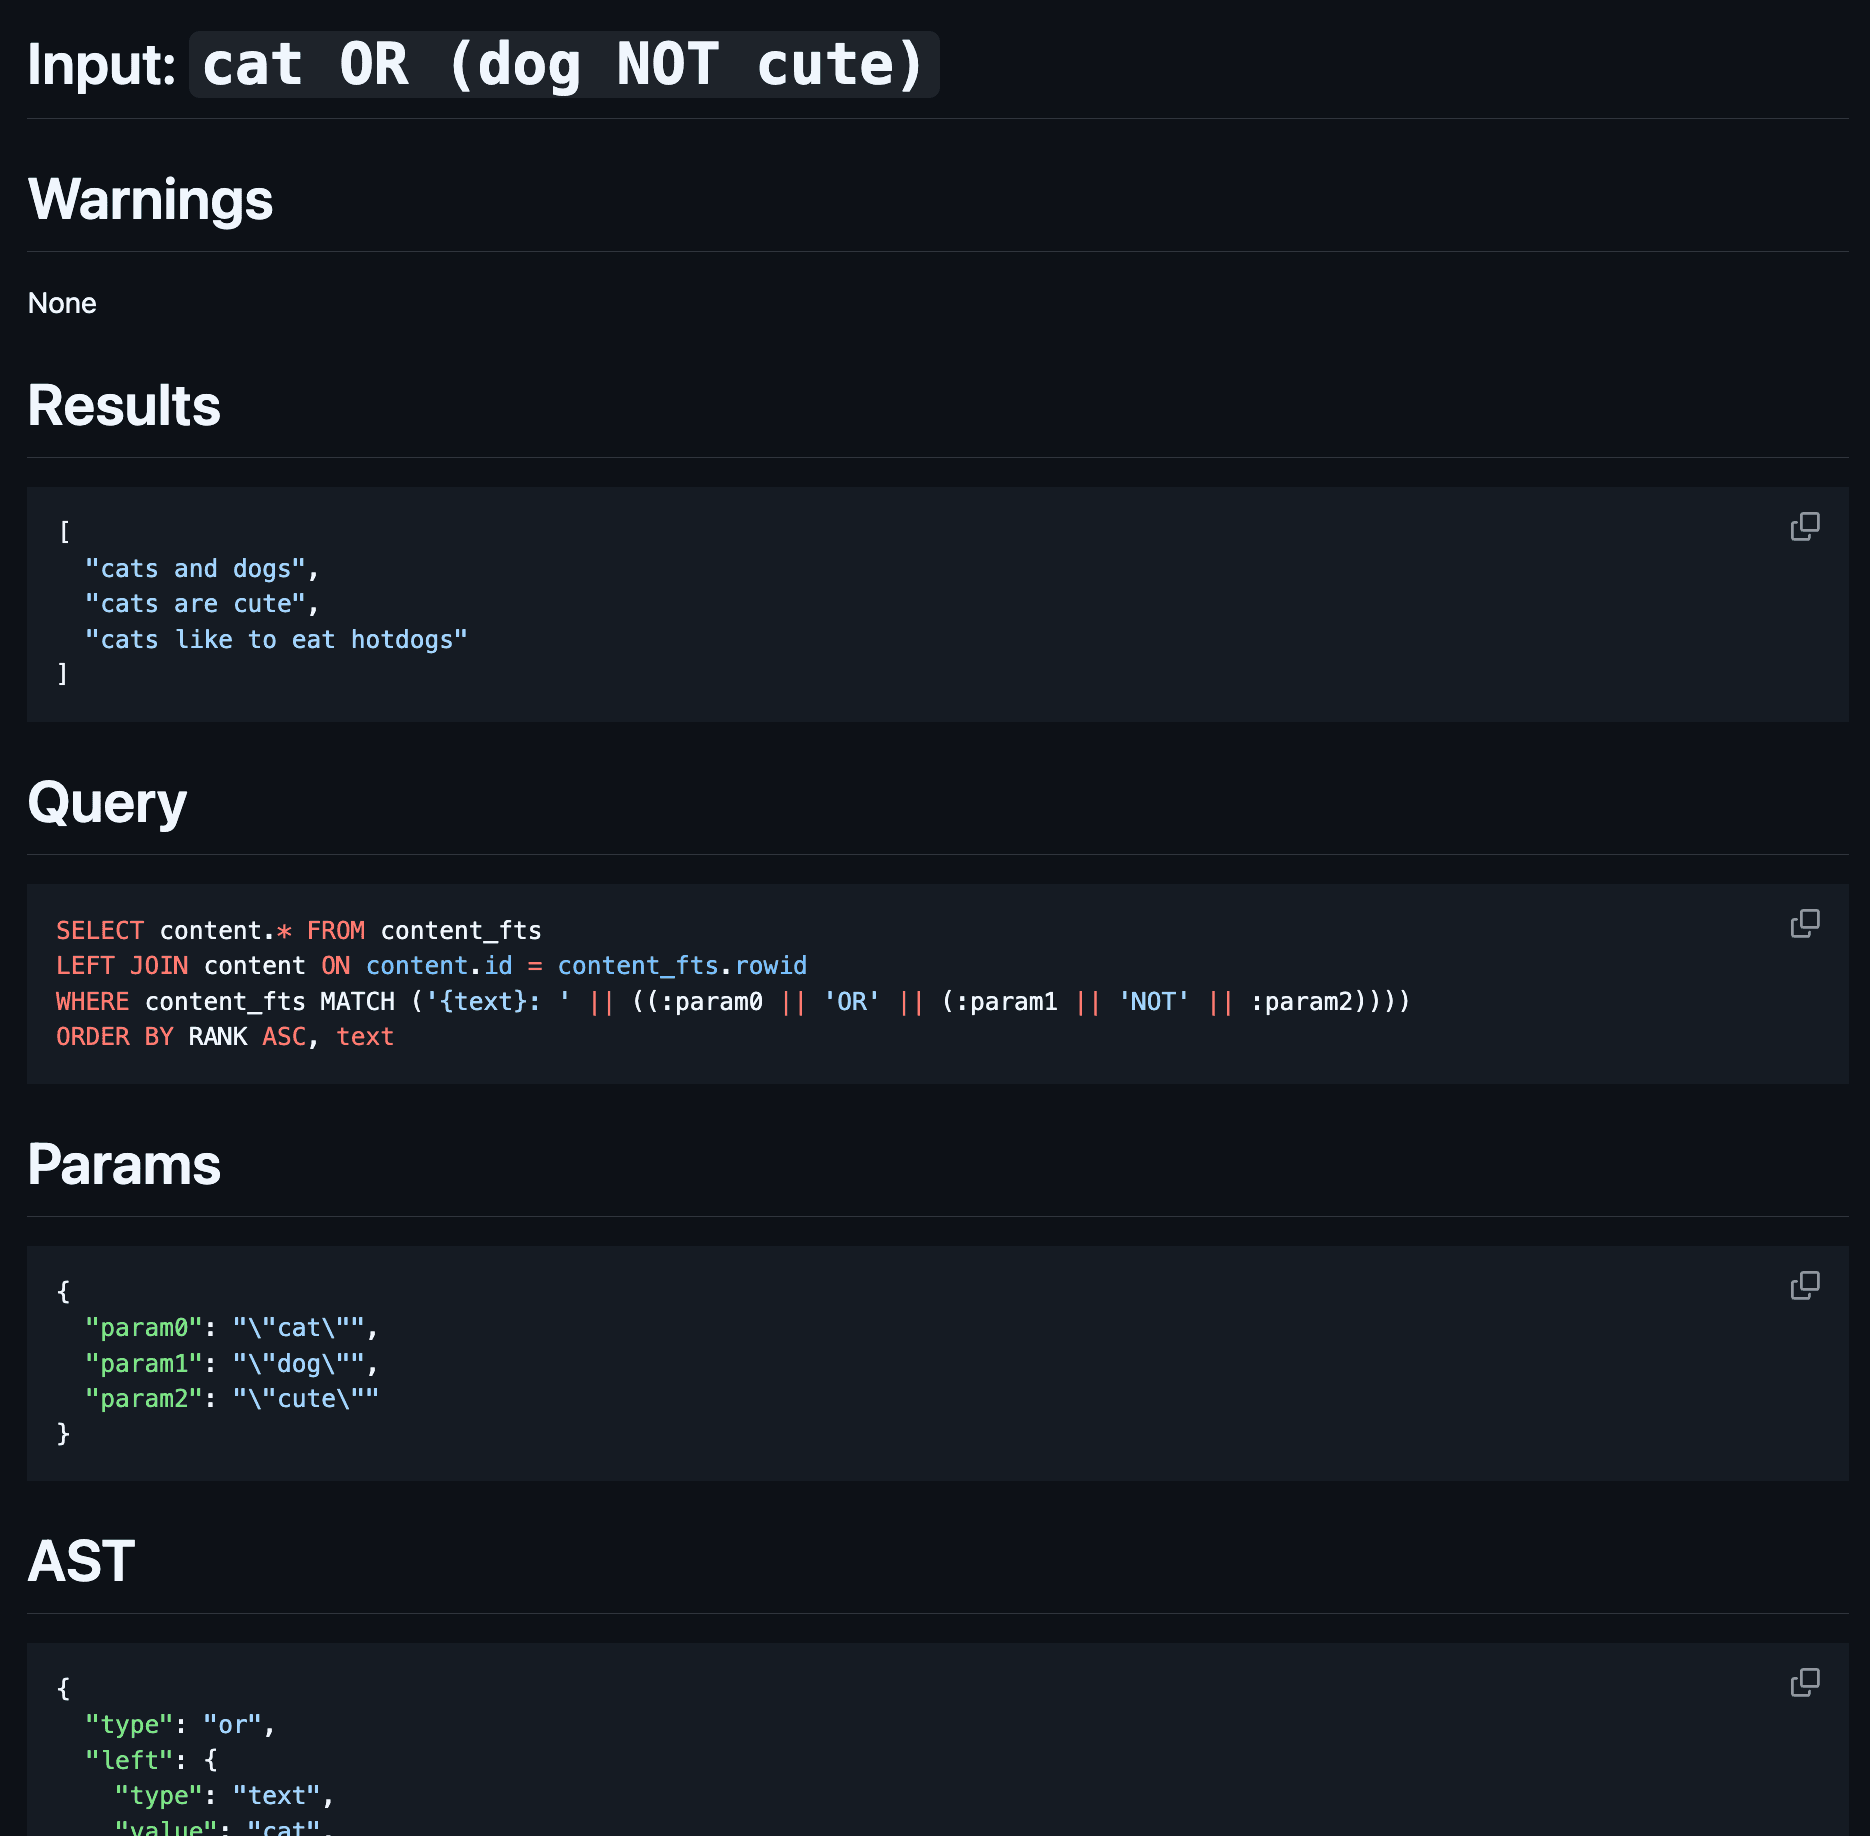Copy the AST JSON block
The width and height of the screenshot is (1870, 1836).
[1804, 1682]
